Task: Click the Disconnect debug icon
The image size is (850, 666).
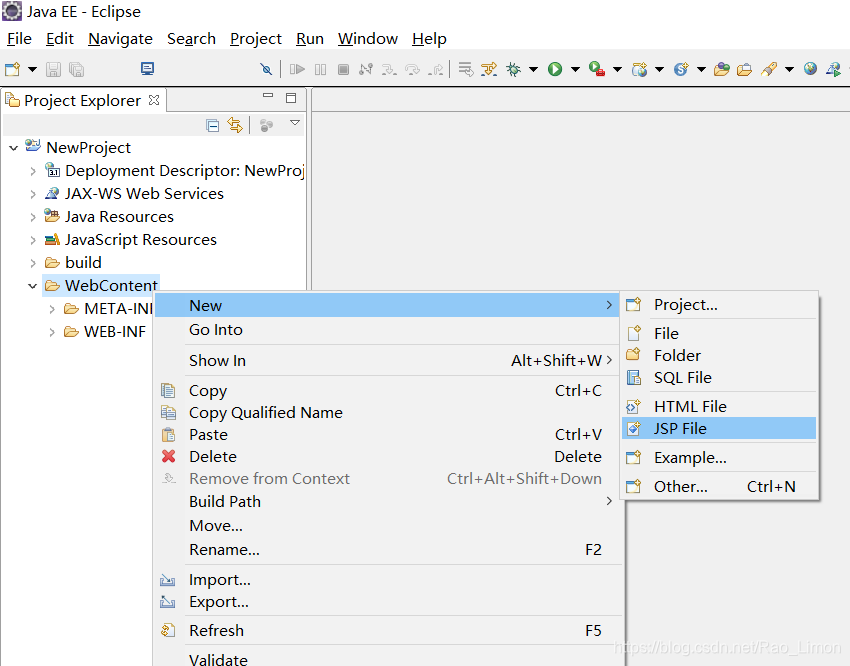Action: [x=366, y=69]
